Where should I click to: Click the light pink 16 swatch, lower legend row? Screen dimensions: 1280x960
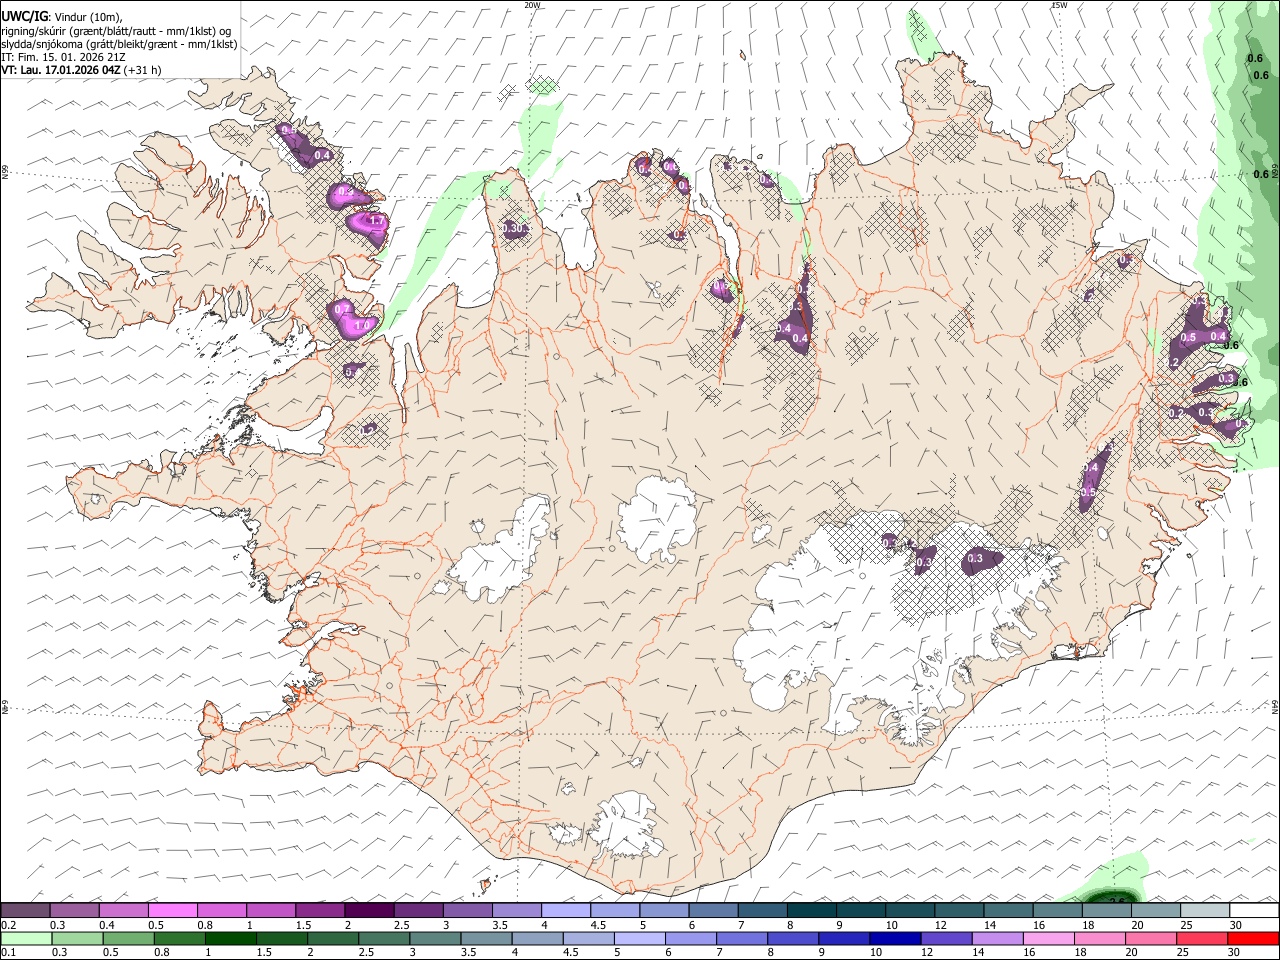(1050, 938)
